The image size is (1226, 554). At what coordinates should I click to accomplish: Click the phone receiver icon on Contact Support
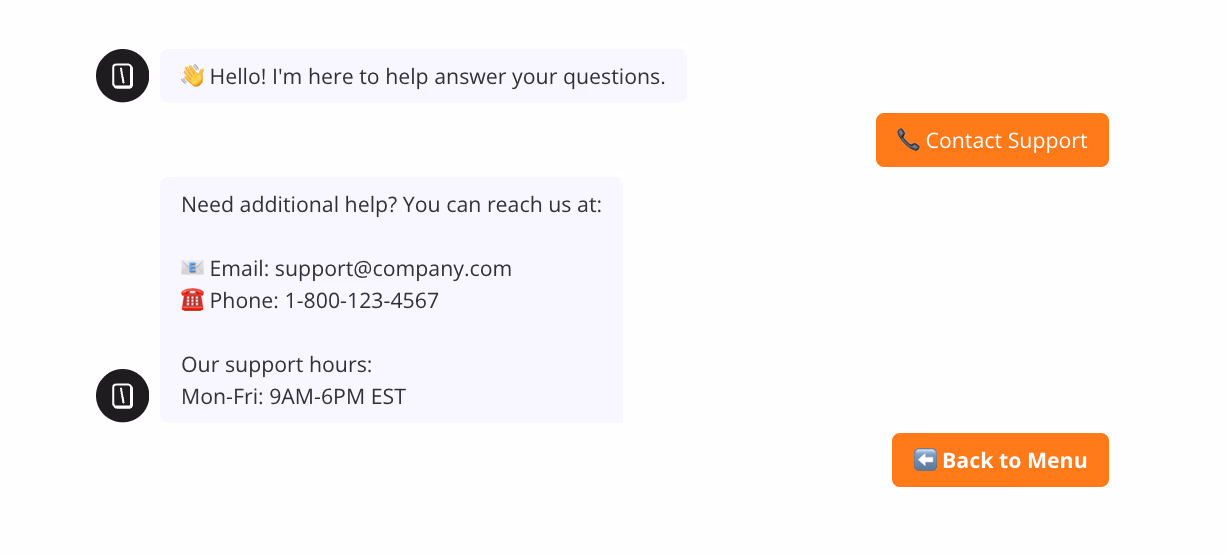(x=908, y=140)
